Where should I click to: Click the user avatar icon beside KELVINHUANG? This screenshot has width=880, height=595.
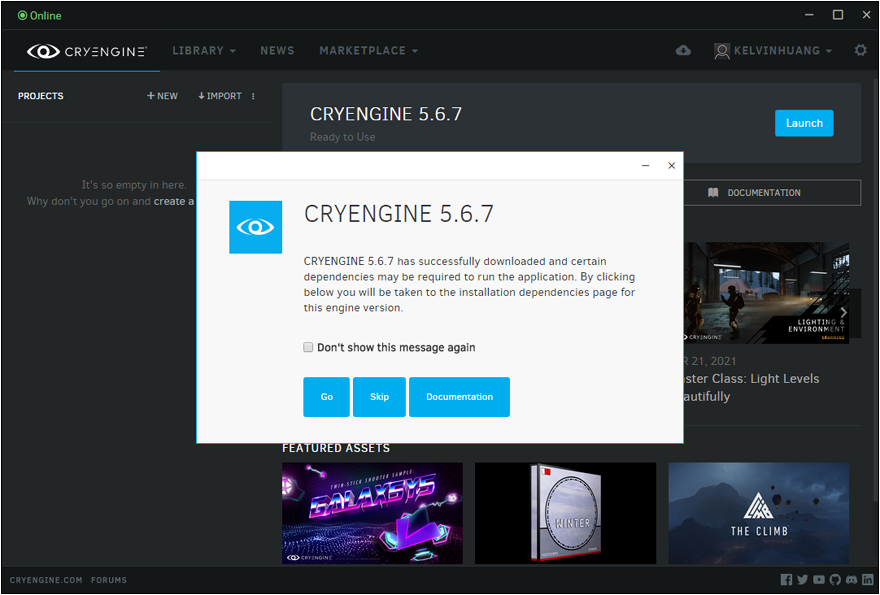(x=722, y=51)
